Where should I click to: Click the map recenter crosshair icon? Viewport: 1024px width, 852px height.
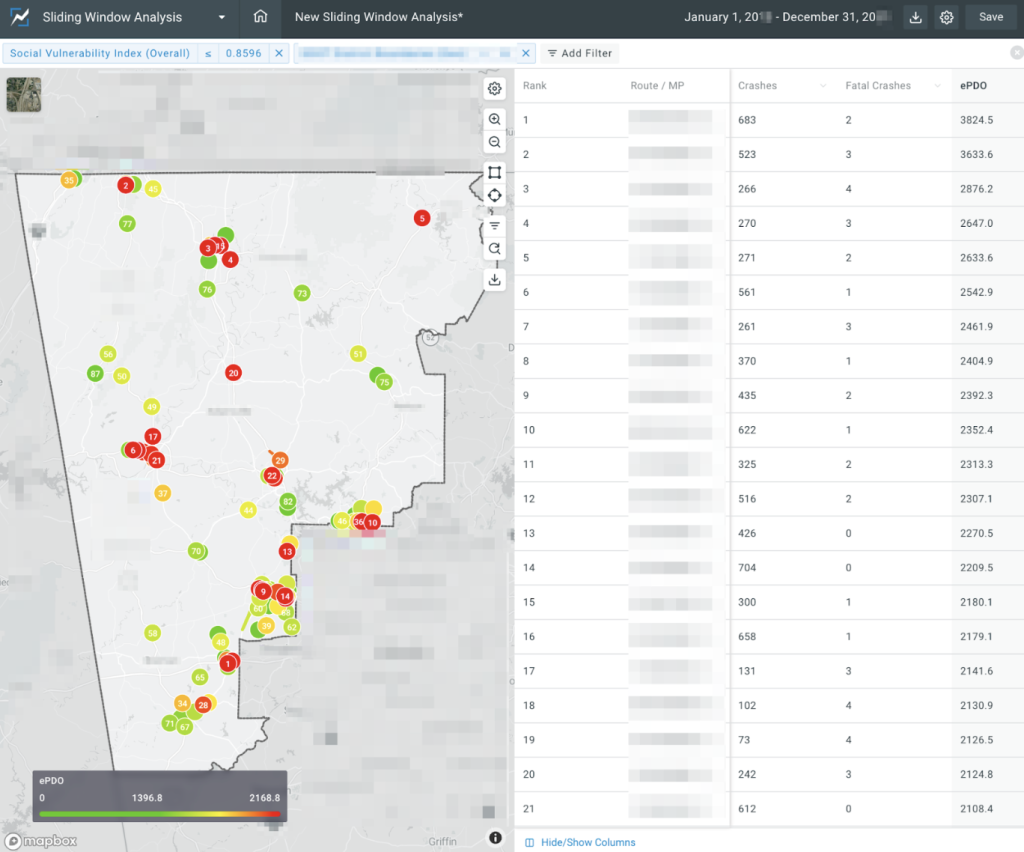click(x=494, y=195)
